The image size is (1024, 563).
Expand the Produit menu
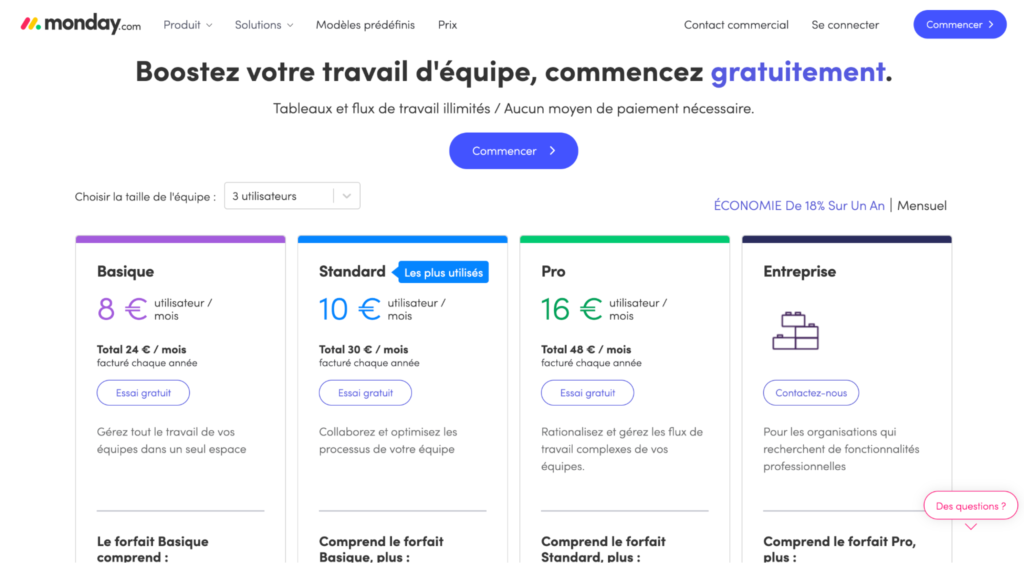[187, 25]
